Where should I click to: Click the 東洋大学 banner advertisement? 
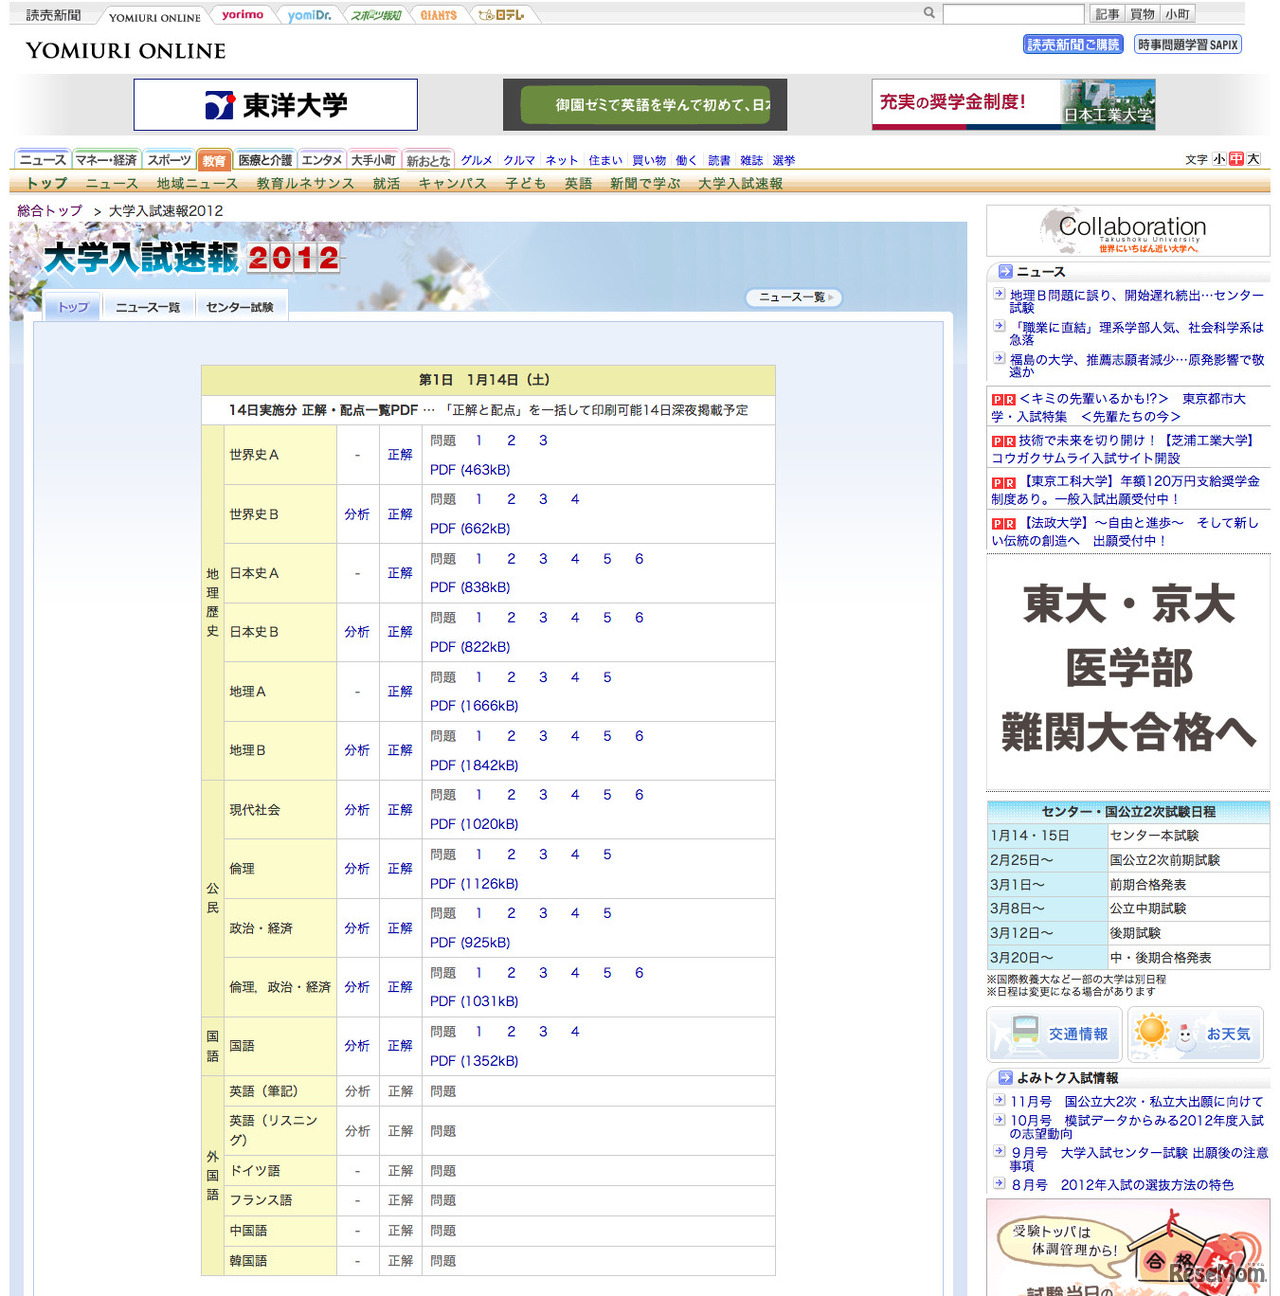point(275,104)
